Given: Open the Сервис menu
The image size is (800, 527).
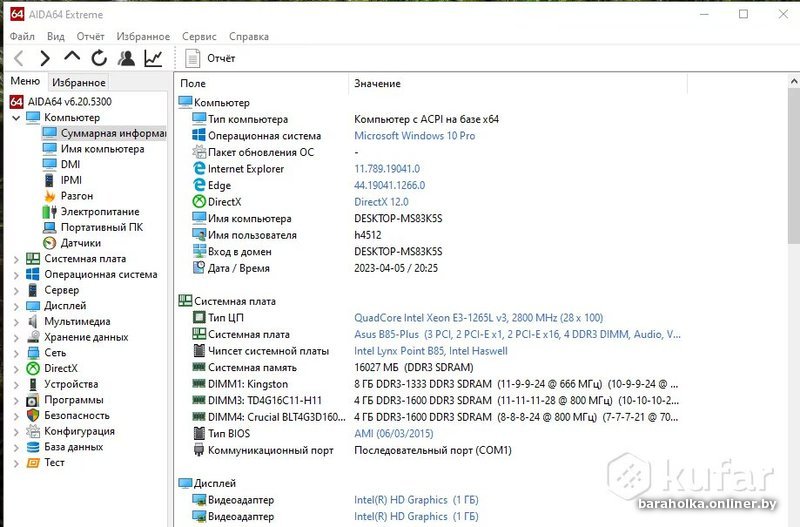Looking at the screenshot, I should 199,36.
